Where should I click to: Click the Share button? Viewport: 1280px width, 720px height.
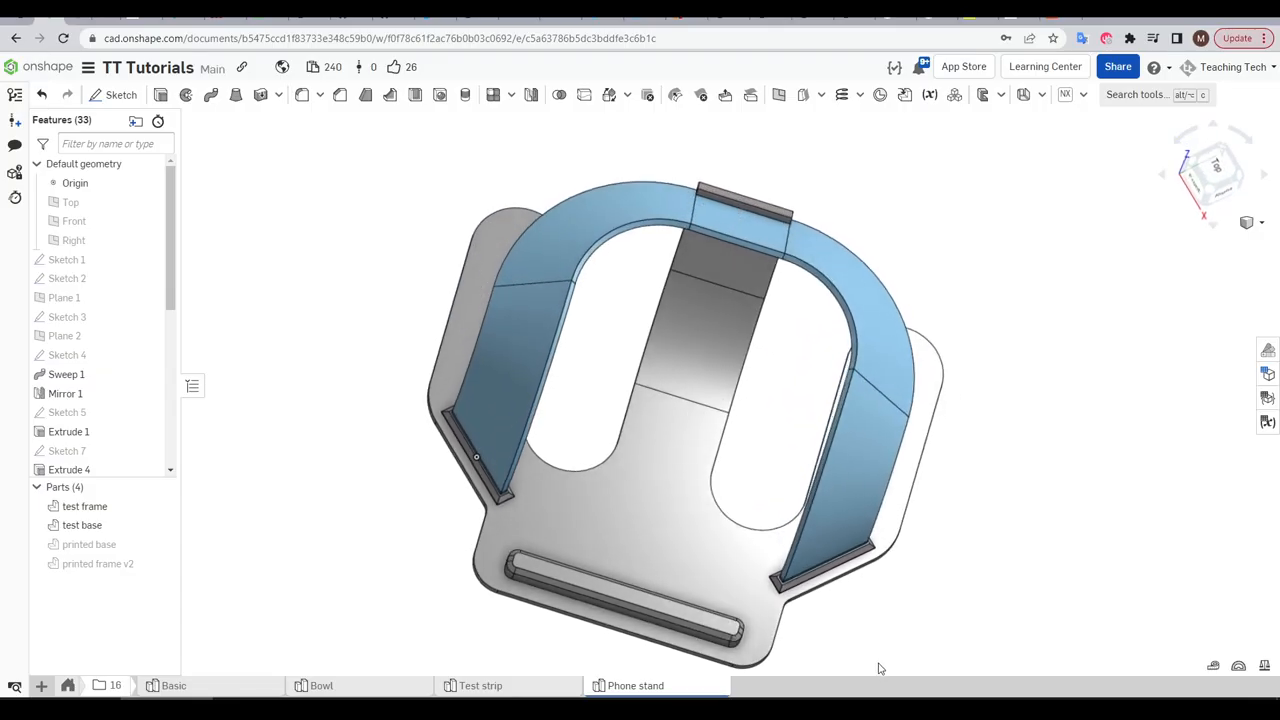coord(1118,67)
